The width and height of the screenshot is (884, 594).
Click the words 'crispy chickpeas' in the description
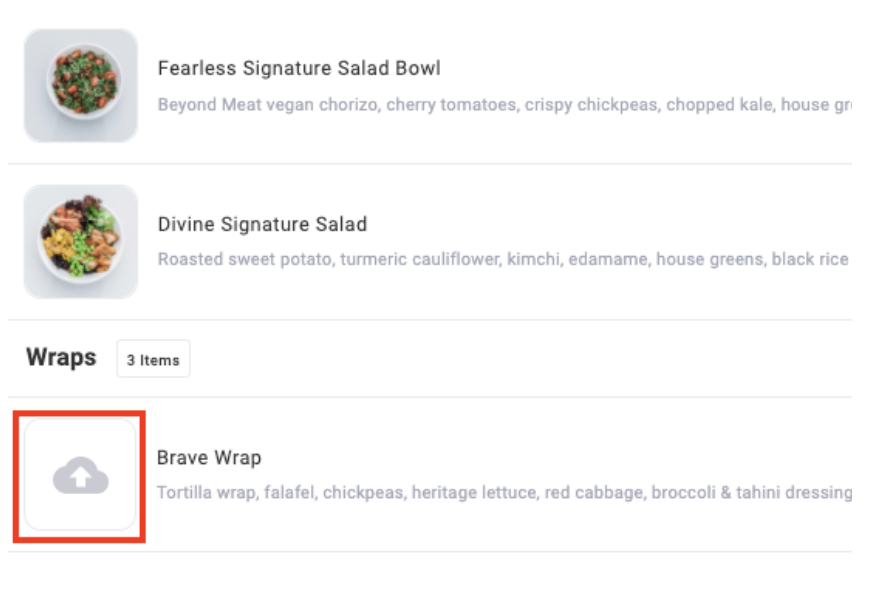point(591,105)
